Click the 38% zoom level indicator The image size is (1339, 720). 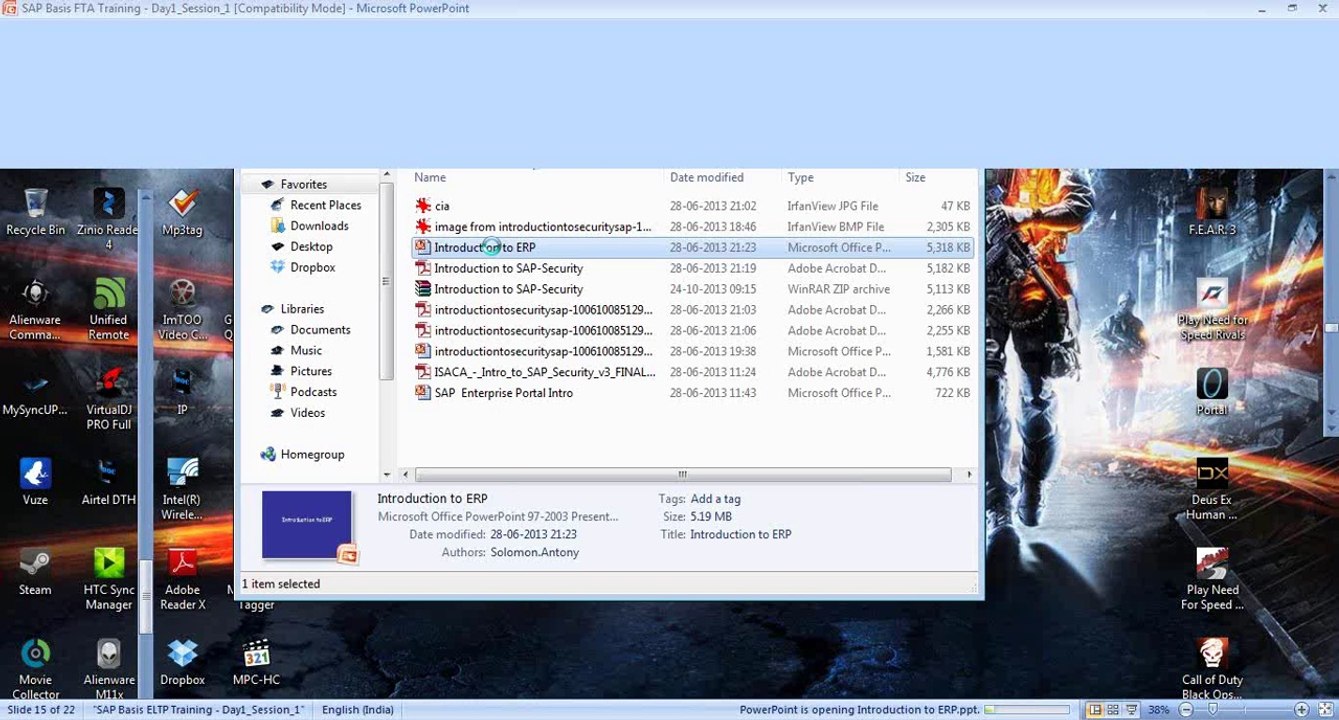pos(1159,710)
